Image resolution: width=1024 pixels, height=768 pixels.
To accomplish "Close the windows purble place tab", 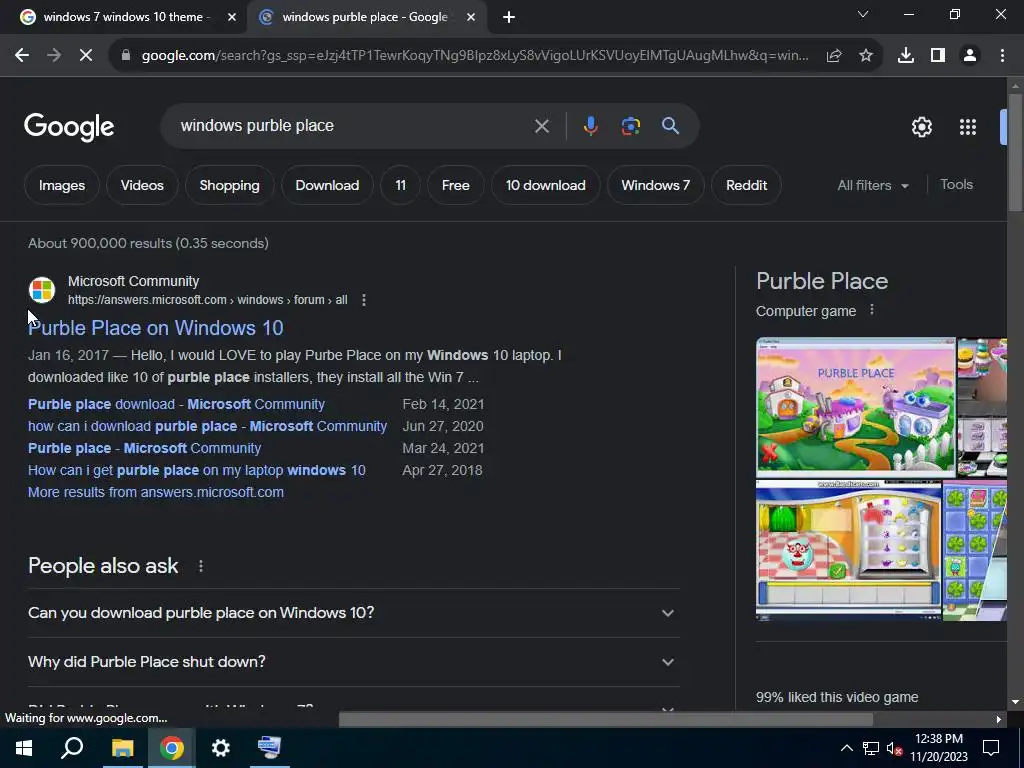I will (471, 18).
